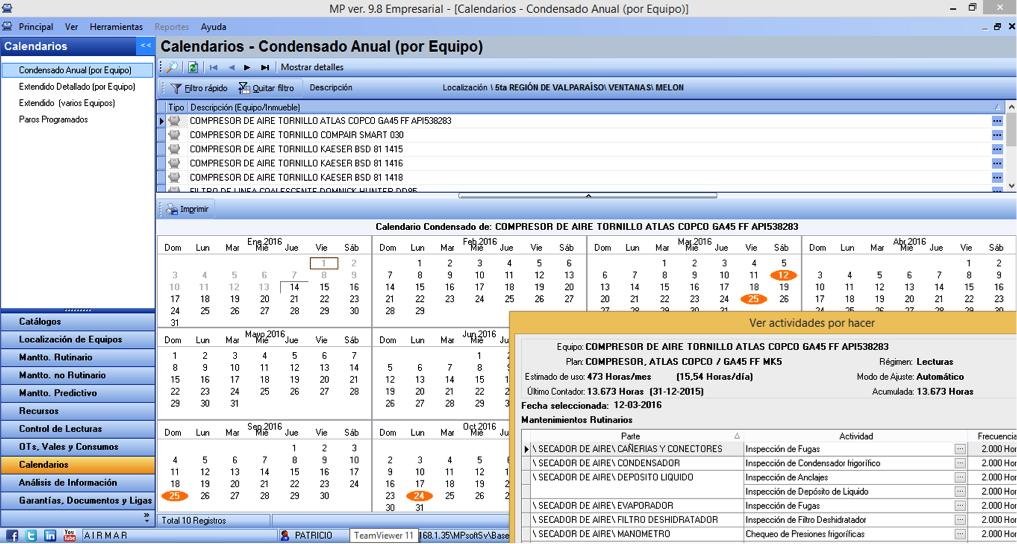The image size is (1017, 544).
Task: Open the Twitter icon in status bar
Action: click(32, 536)
